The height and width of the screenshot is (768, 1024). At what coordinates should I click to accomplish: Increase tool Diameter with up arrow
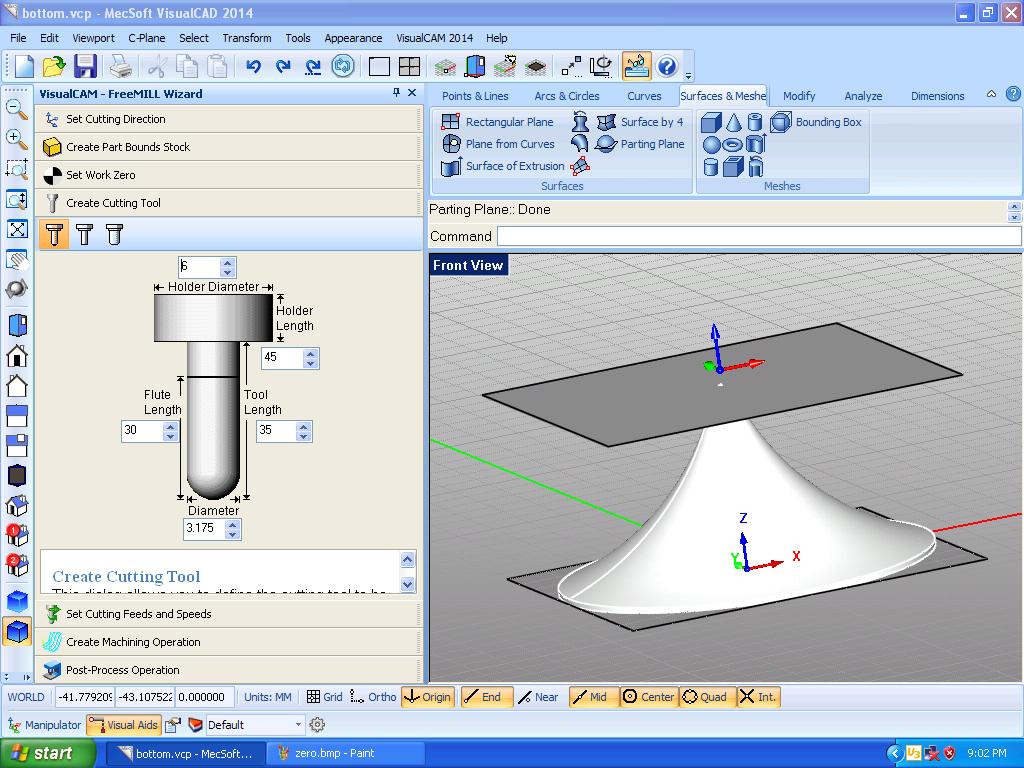tap(232, 524)
